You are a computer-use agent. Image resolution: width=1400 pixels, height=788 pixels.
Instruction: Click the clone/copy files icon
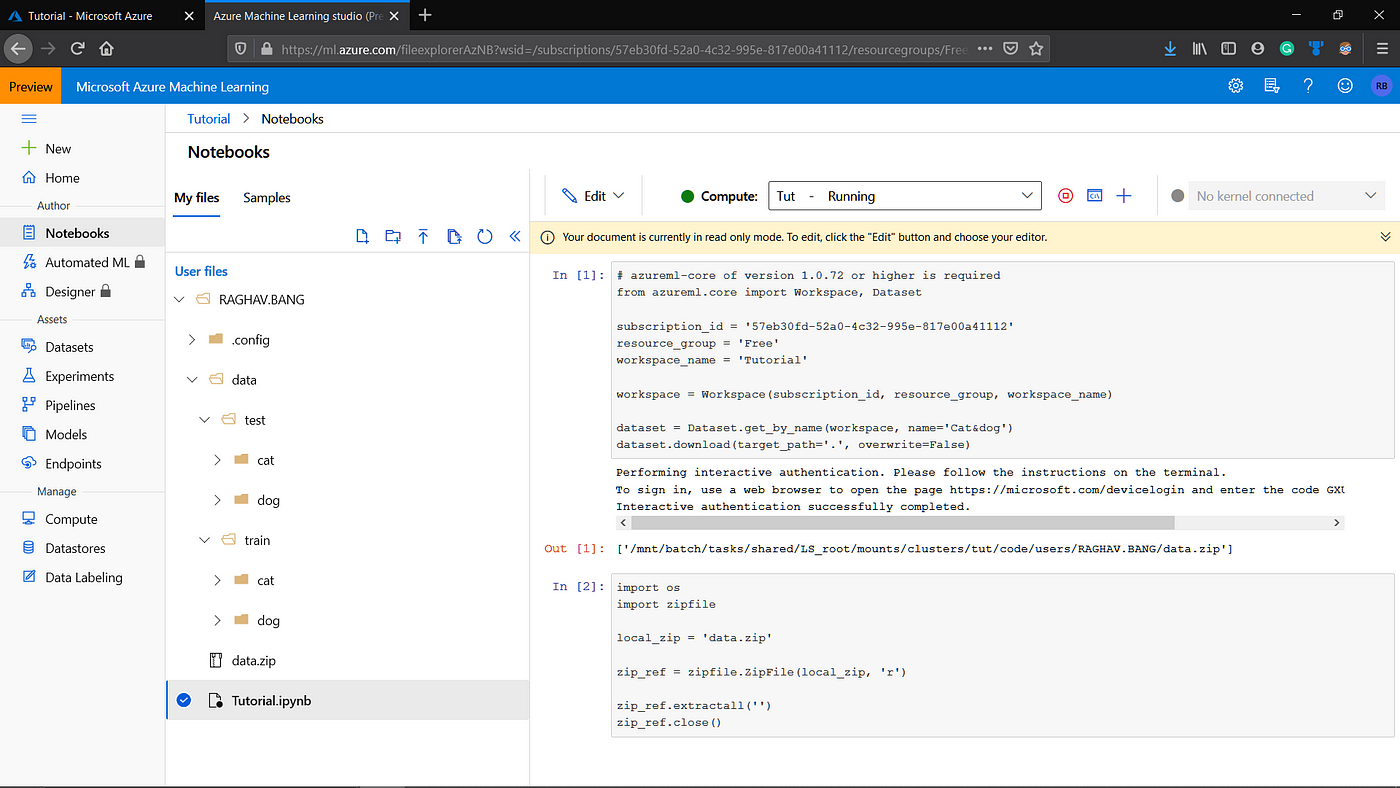(454, 236)
